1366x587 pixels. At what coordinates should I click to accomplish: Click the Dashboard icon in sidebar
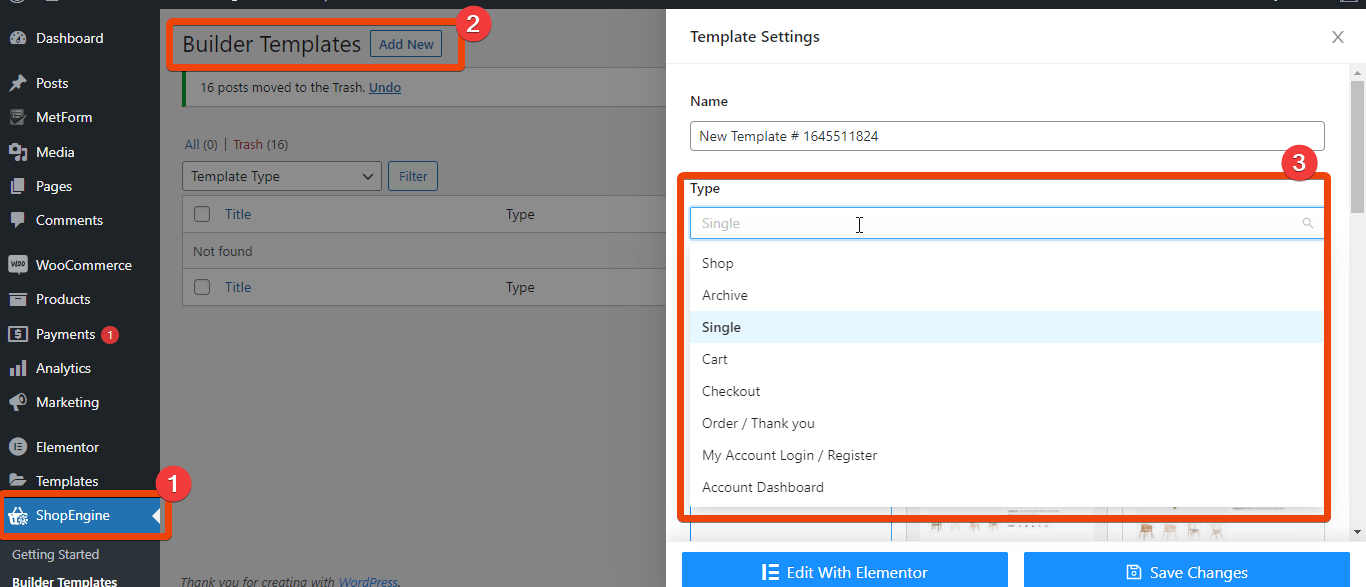(x=18, y=38)
